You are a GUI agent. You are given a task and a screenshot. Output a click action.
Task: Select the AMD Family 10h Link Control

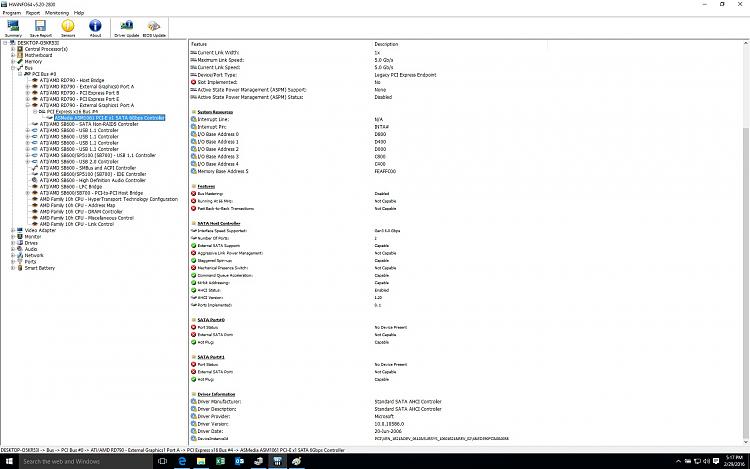tap(77, 224)
